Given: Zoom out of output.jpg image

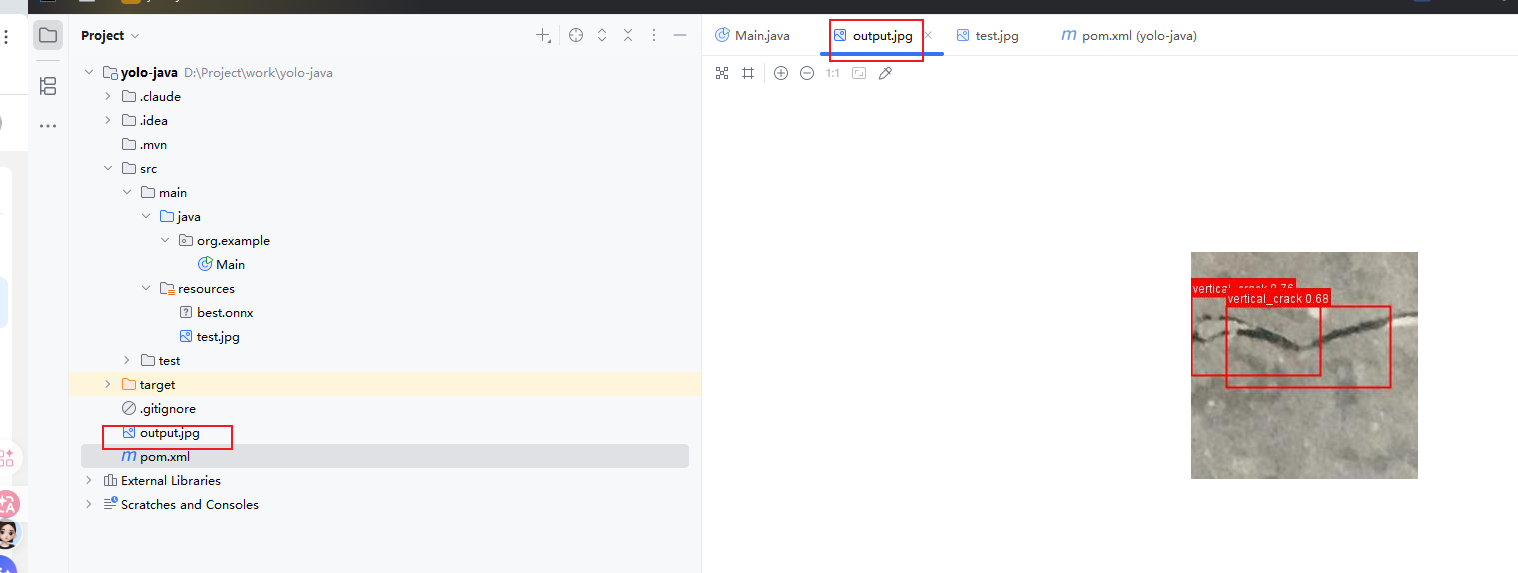Looking at the screenshot, I should (x=807, y=73).
